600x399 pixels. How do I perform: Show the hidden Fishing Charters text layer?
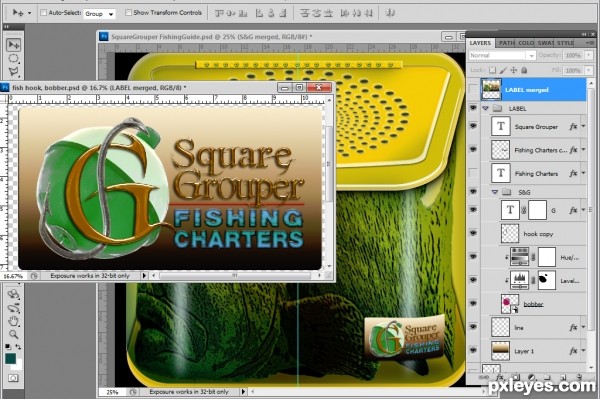474,173
